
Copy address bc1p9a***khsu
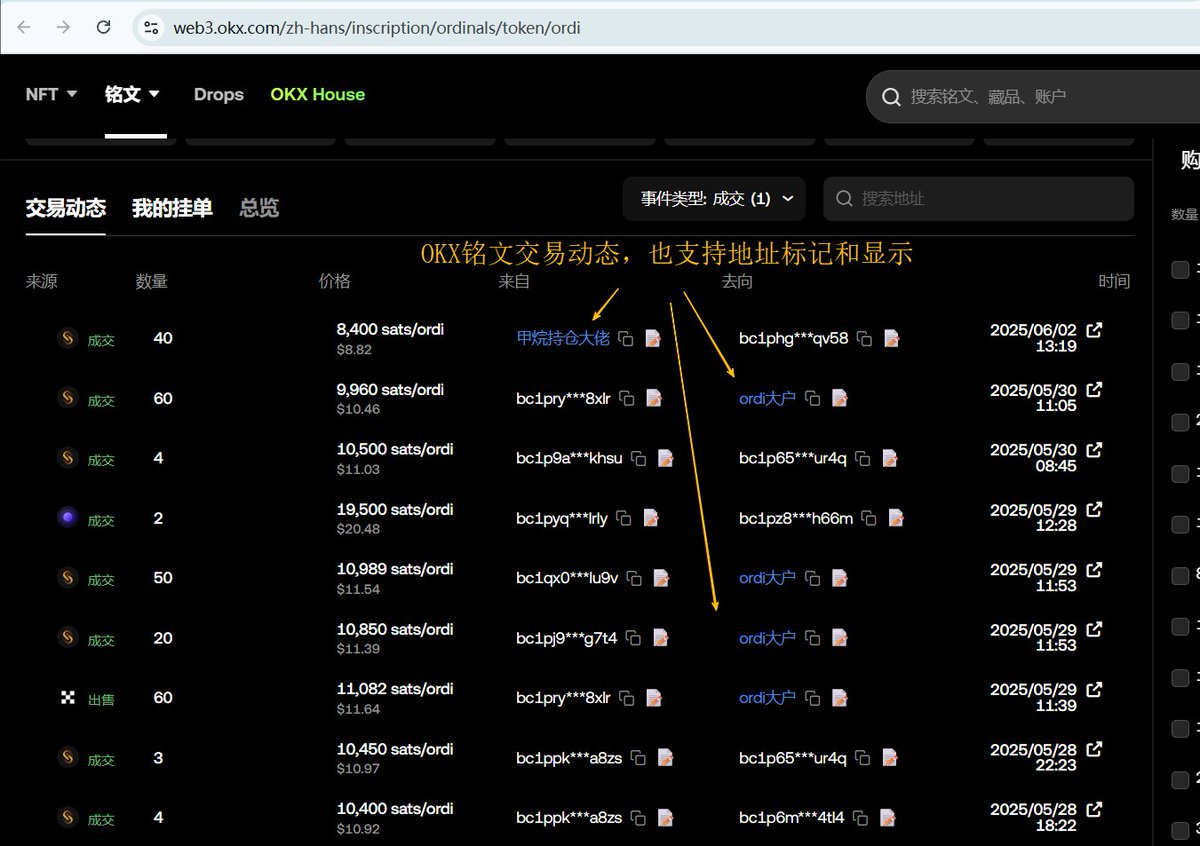pos(638,459)
